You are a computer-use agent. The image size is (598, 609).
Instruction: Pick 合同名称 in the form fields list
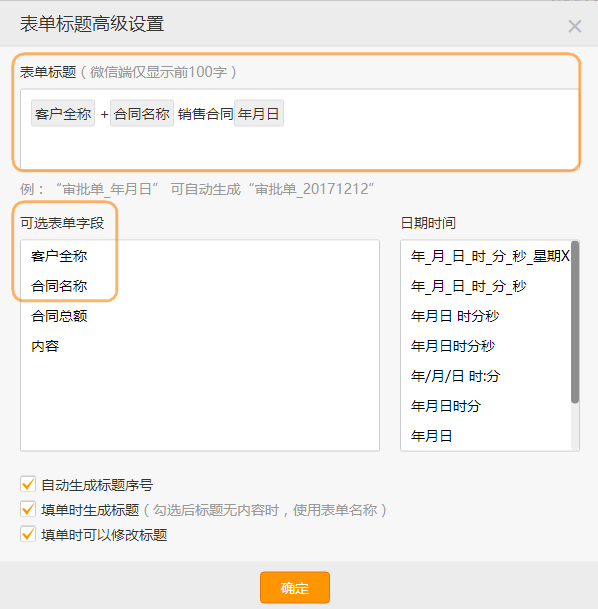click(x=59, y=286)
